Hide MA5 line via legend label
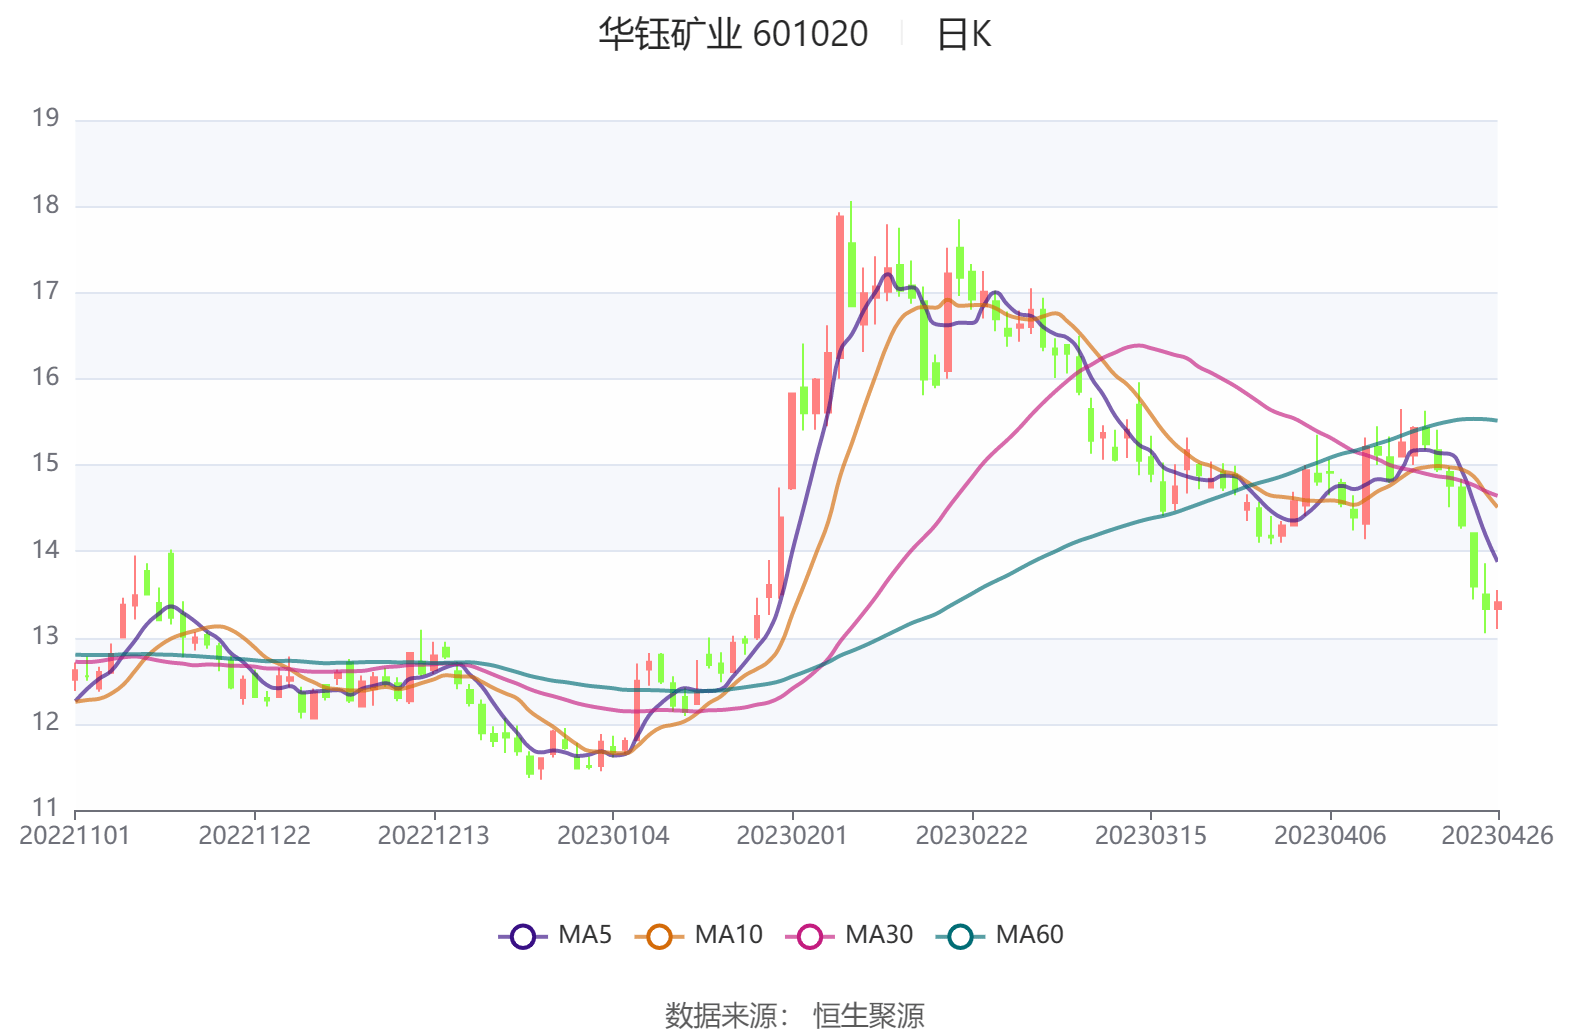Viewport: 1590px width, 1034px height. (x=585, y=935)
